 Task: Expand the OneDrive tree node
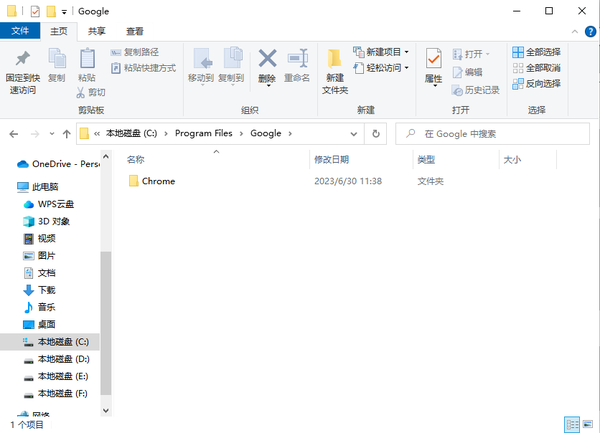point(9,163)
